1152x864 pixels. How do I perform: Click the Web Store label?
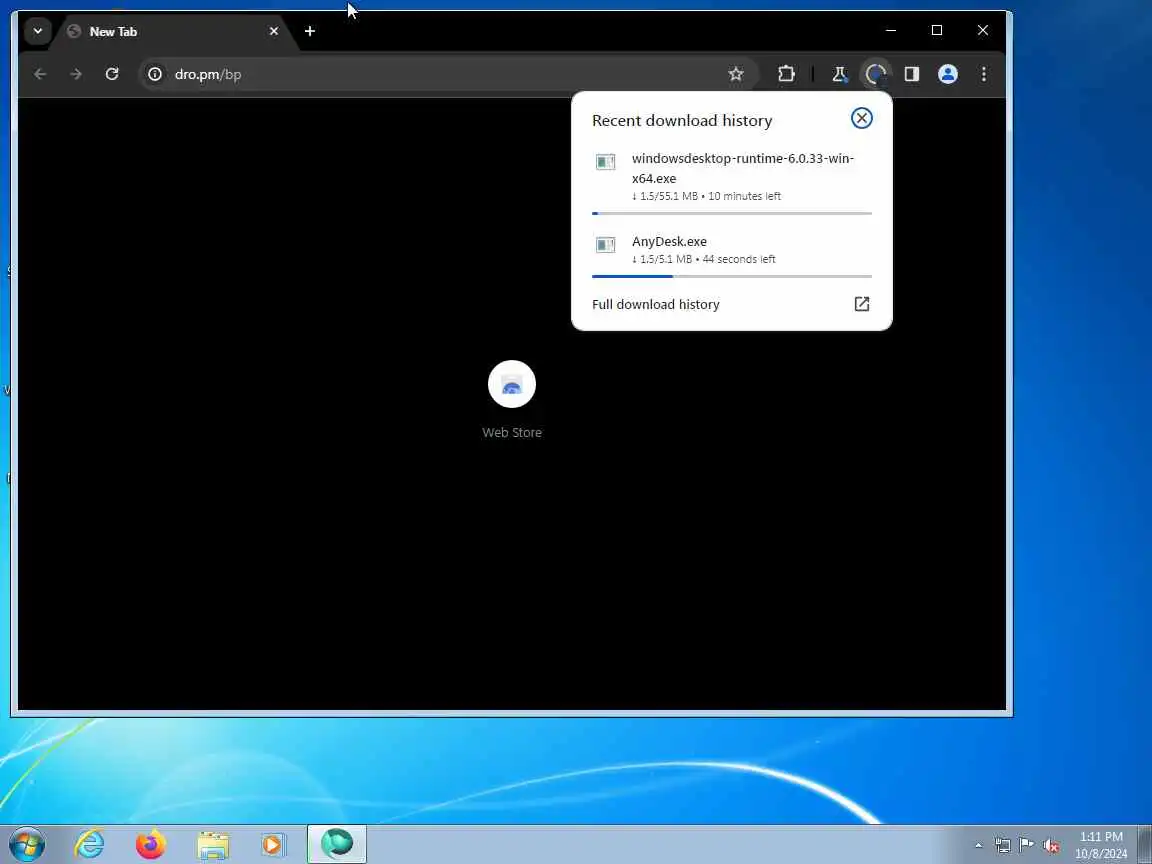[512, 433]
